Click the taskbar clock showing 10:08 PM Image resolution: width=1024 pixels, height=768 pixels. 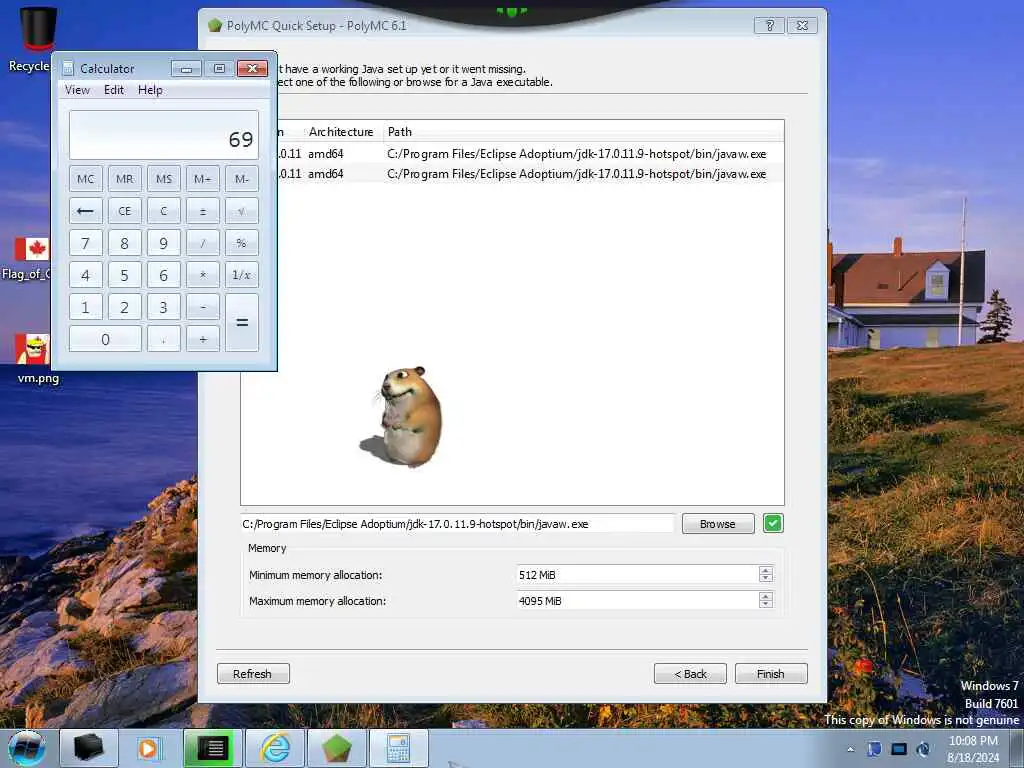973,749
